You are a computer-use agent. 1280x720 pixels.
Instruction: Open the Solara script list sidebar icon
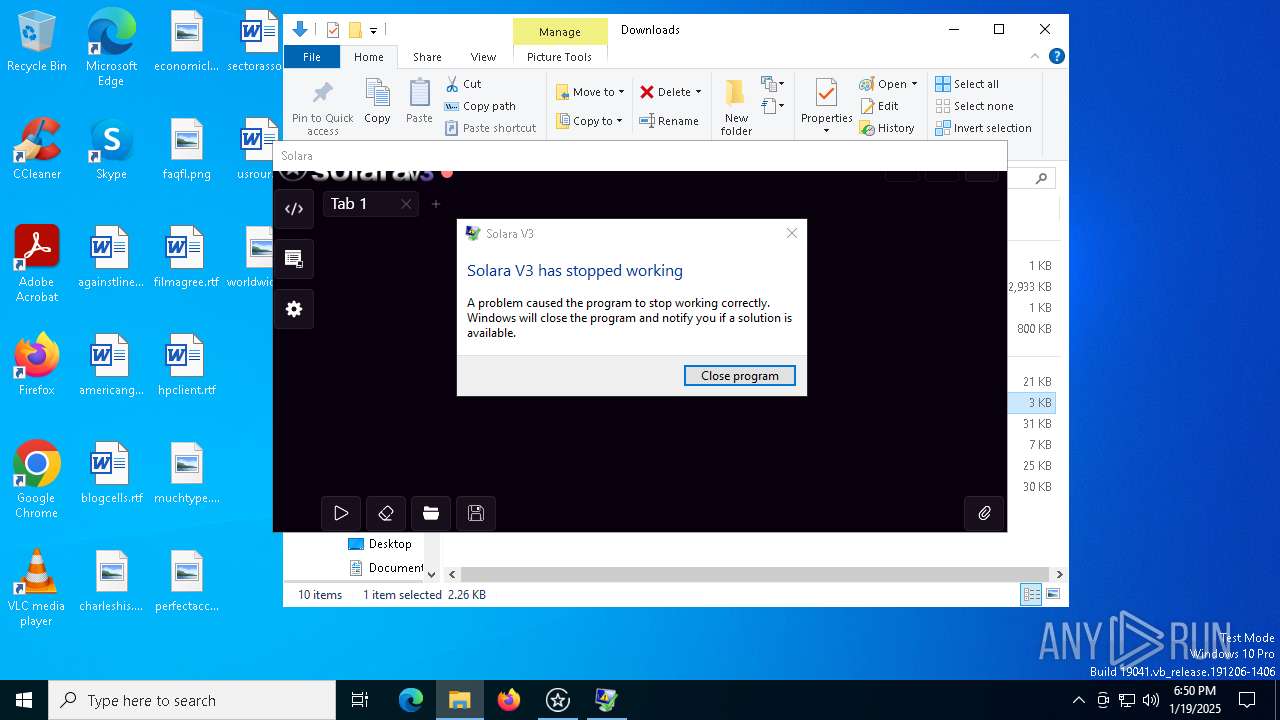coord(294,259)
